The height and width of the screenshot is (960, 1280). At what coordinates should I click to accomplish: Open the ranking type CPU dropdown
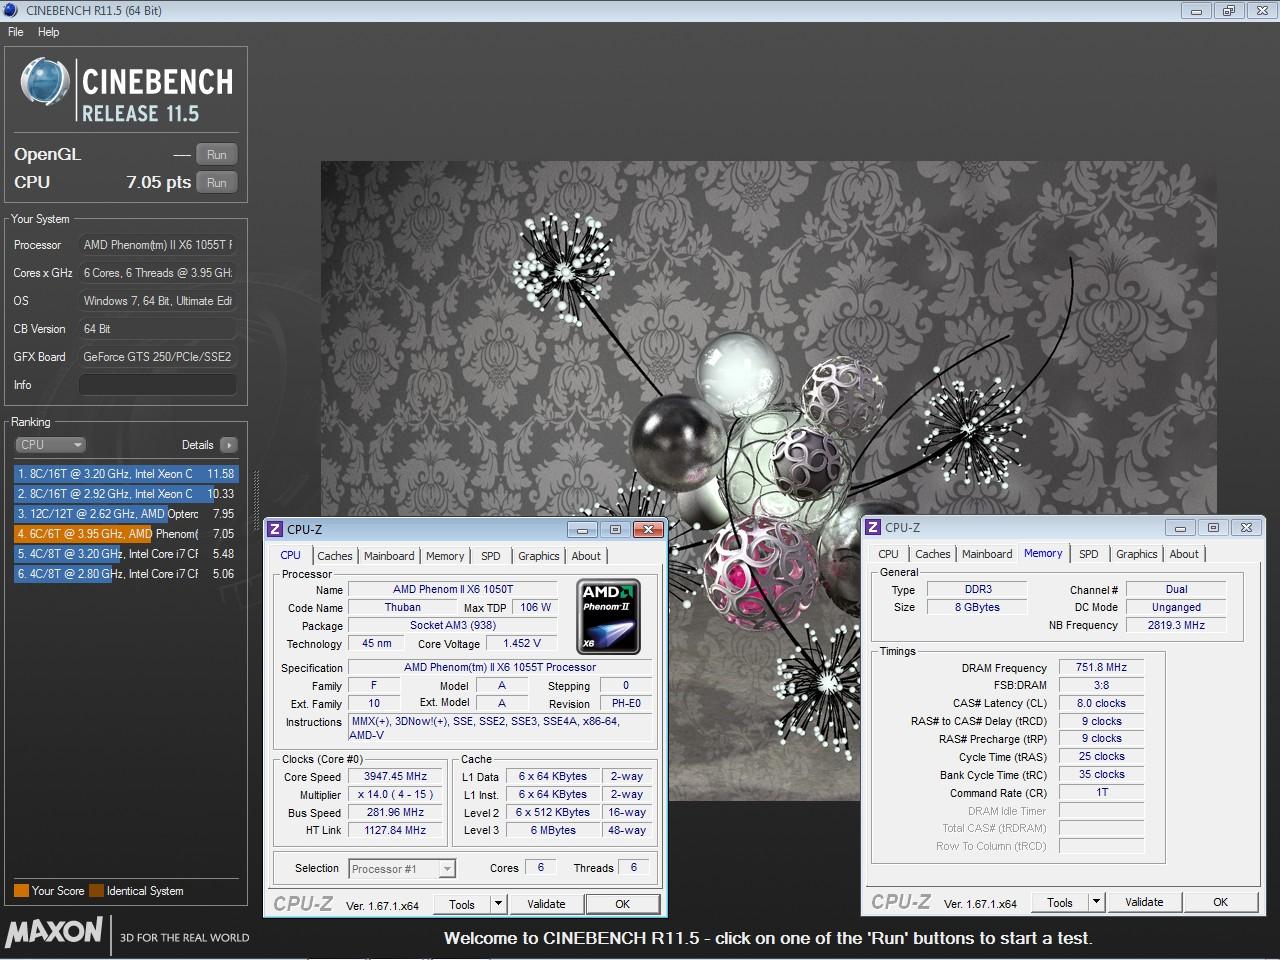(x=51, y=445)
